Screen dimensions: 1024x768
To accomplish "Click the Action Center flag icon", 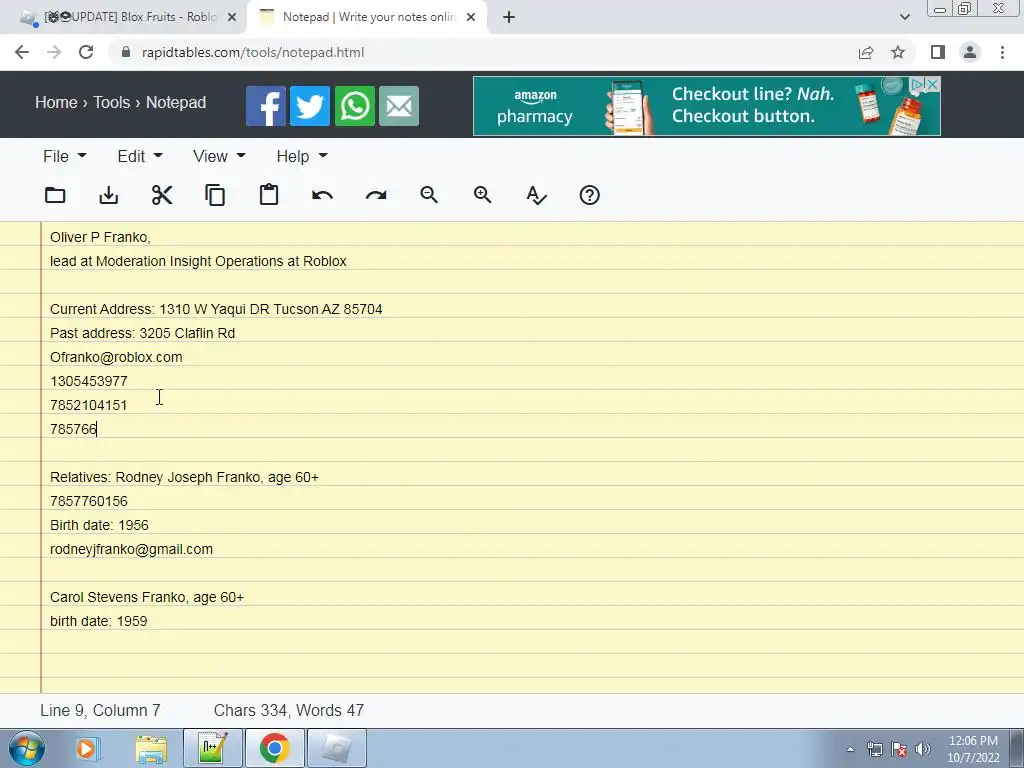I will [x=899, y=749].
